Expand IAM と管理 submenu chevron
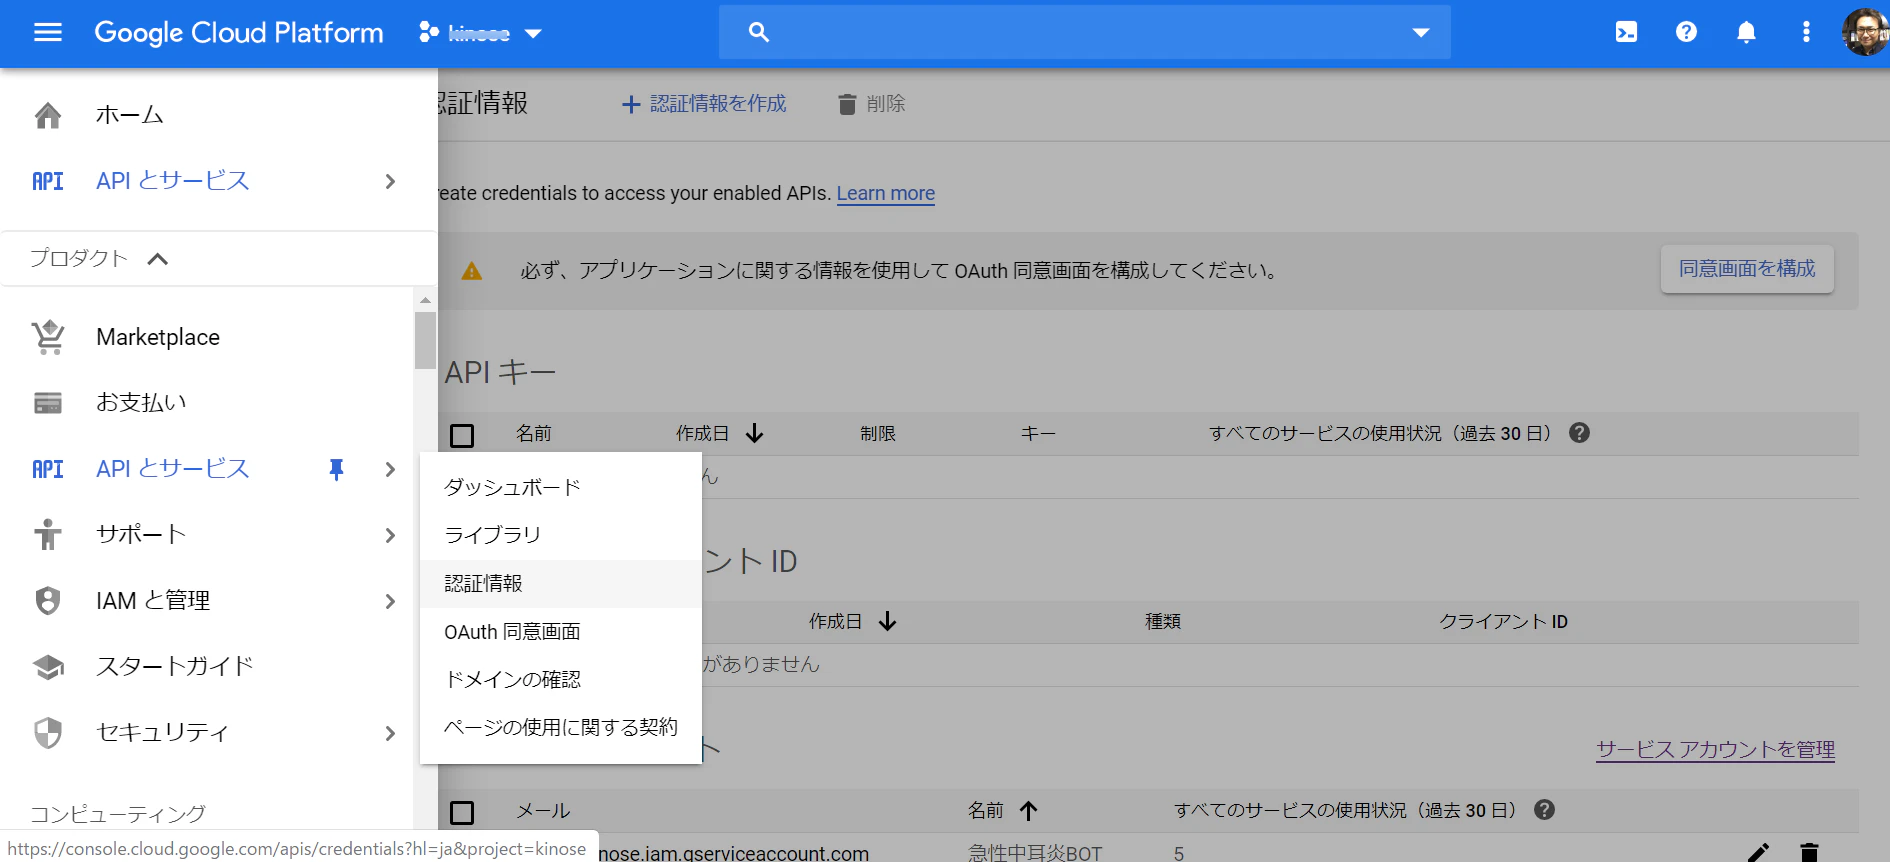Viewport: 1890px width, 862px height. click(x=390, y=601)
